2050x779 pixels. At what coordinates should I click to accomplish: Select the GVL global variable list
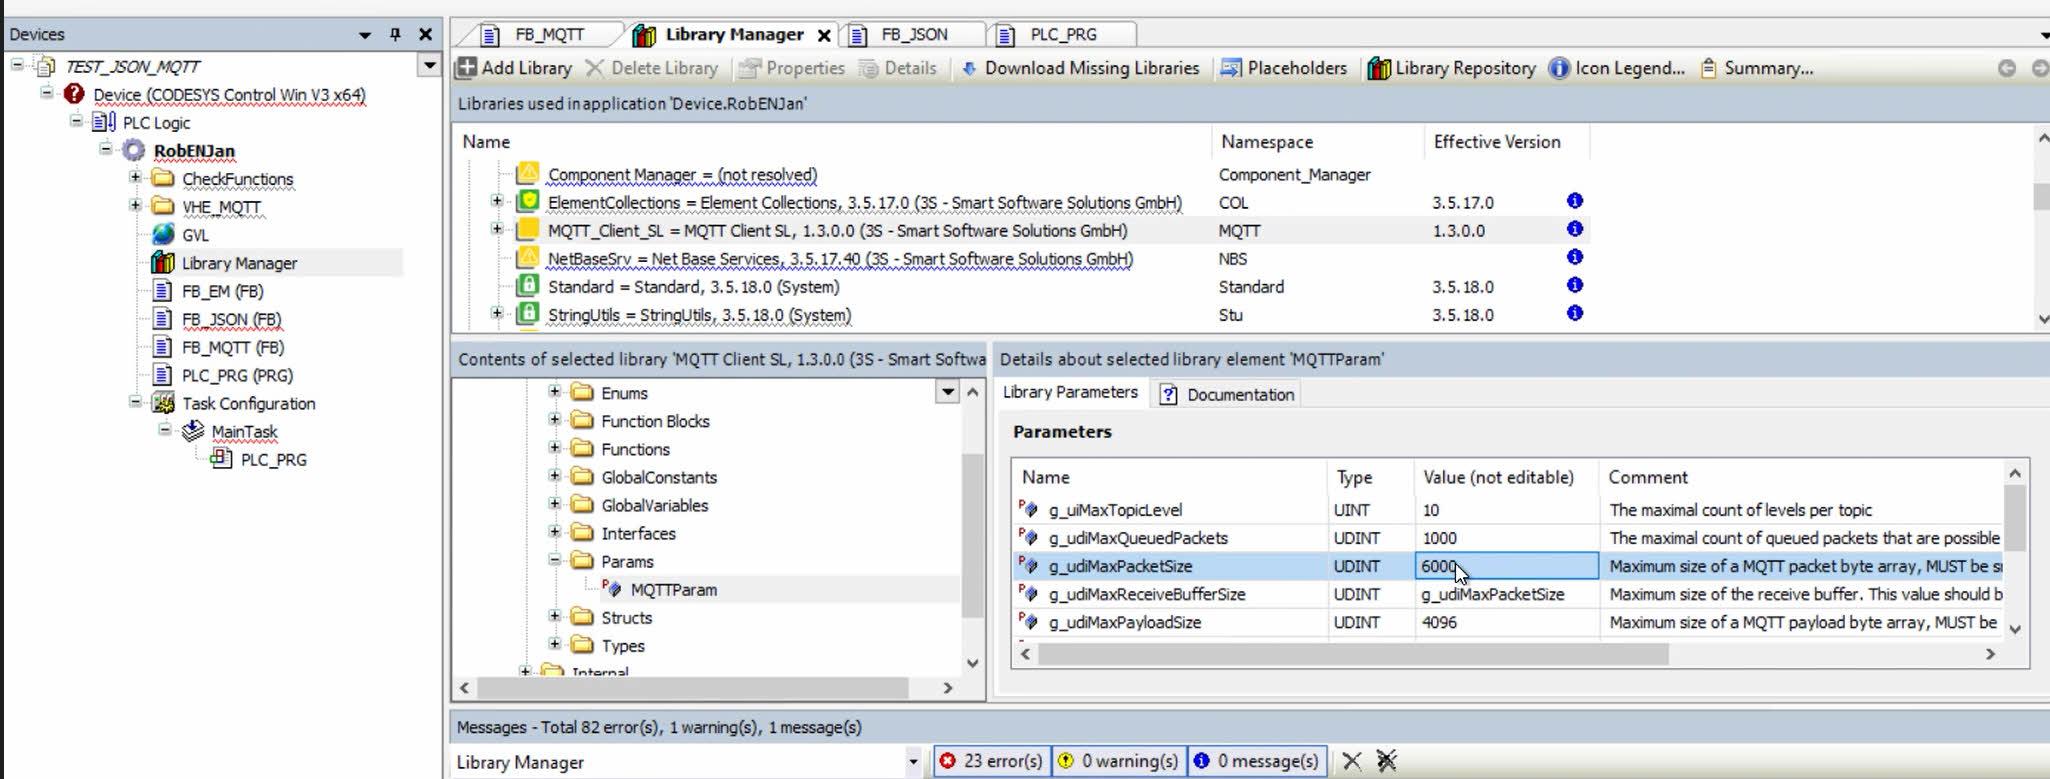(195, 235)
